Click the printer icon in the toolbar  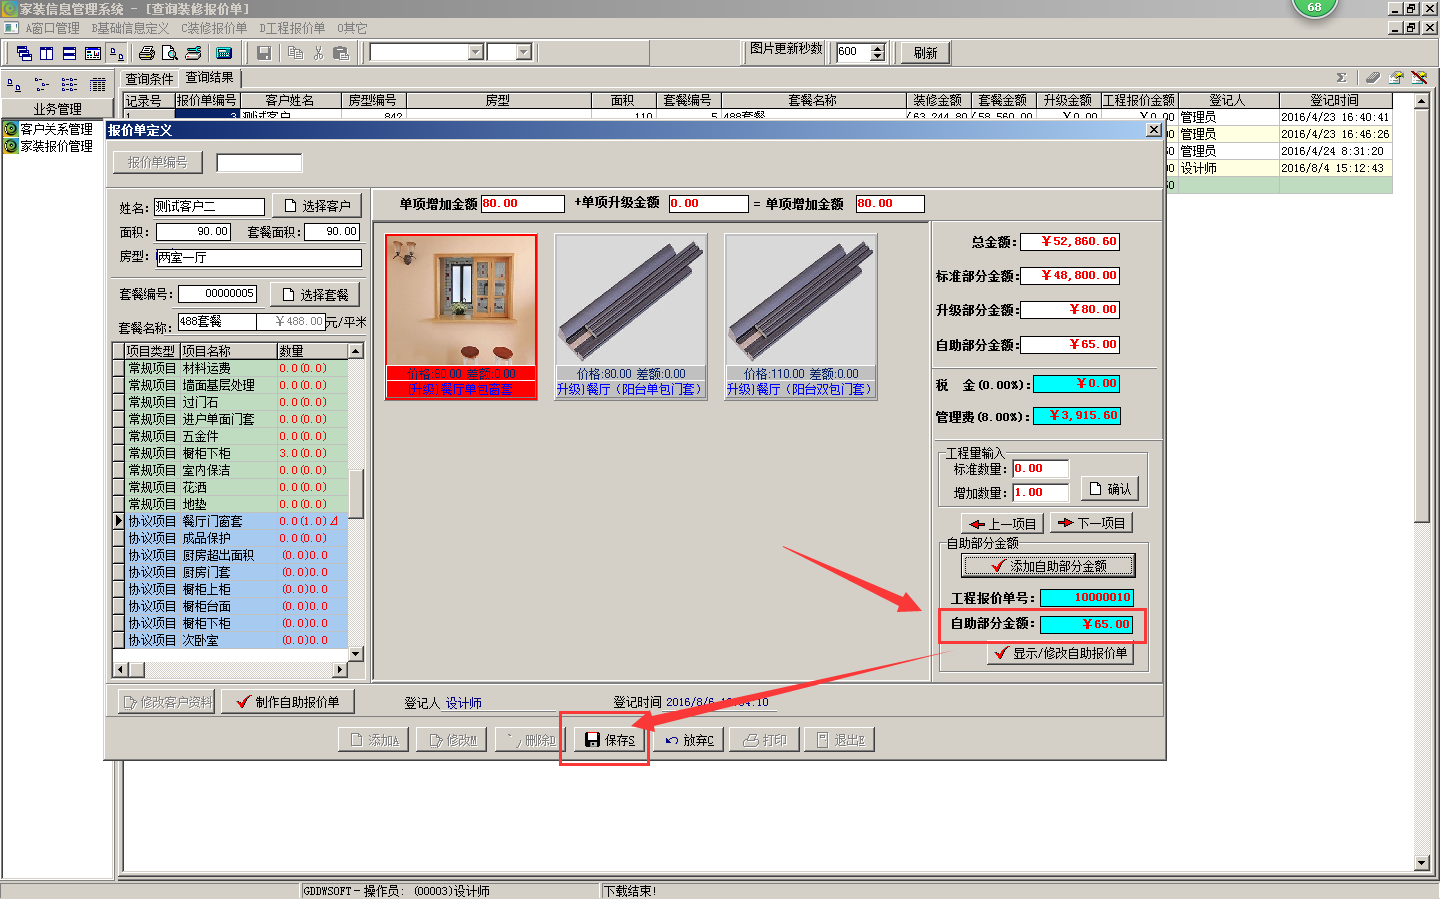(x=147, y=53)
